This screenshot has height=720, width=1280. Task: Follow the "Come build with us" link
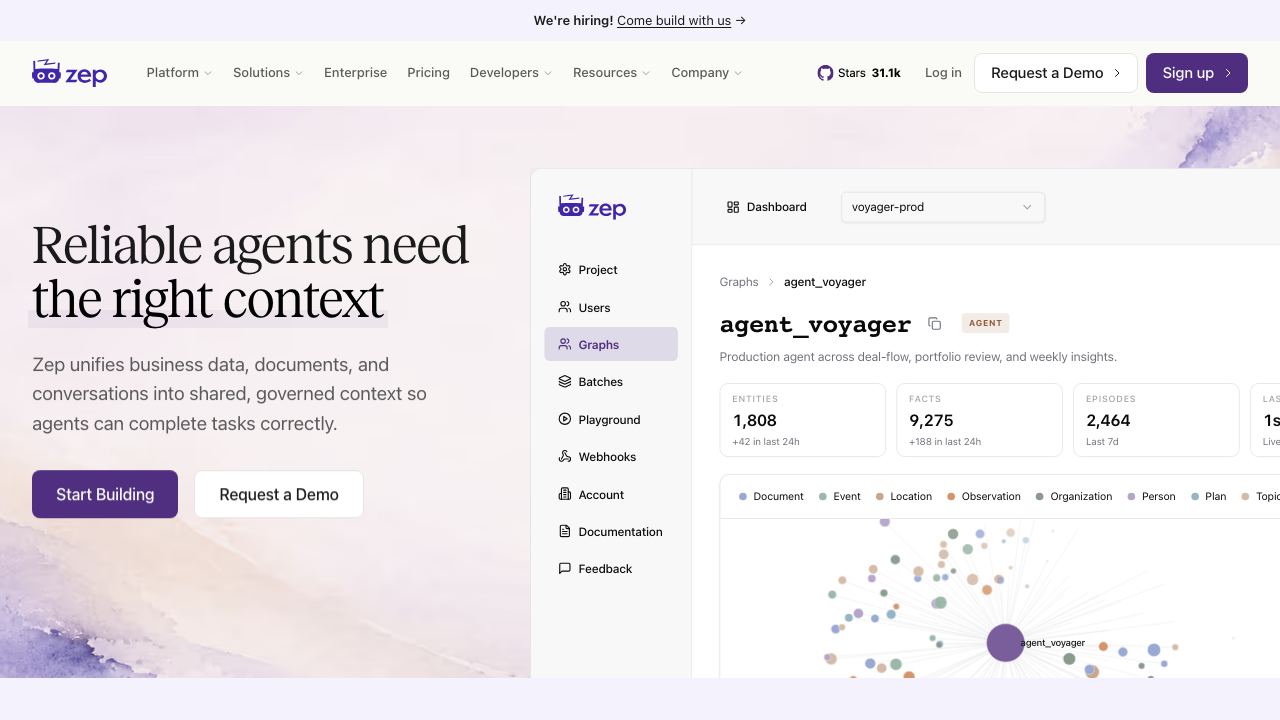pyautogui.click(x=674, y=20)
